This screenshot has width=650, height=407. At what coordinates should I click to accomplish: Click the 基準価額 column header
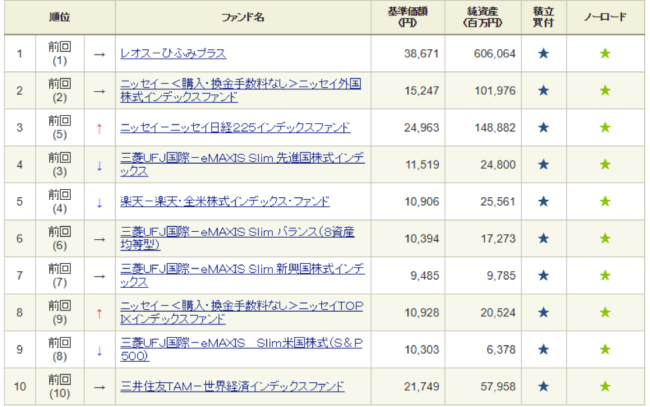tap(406, 17)
